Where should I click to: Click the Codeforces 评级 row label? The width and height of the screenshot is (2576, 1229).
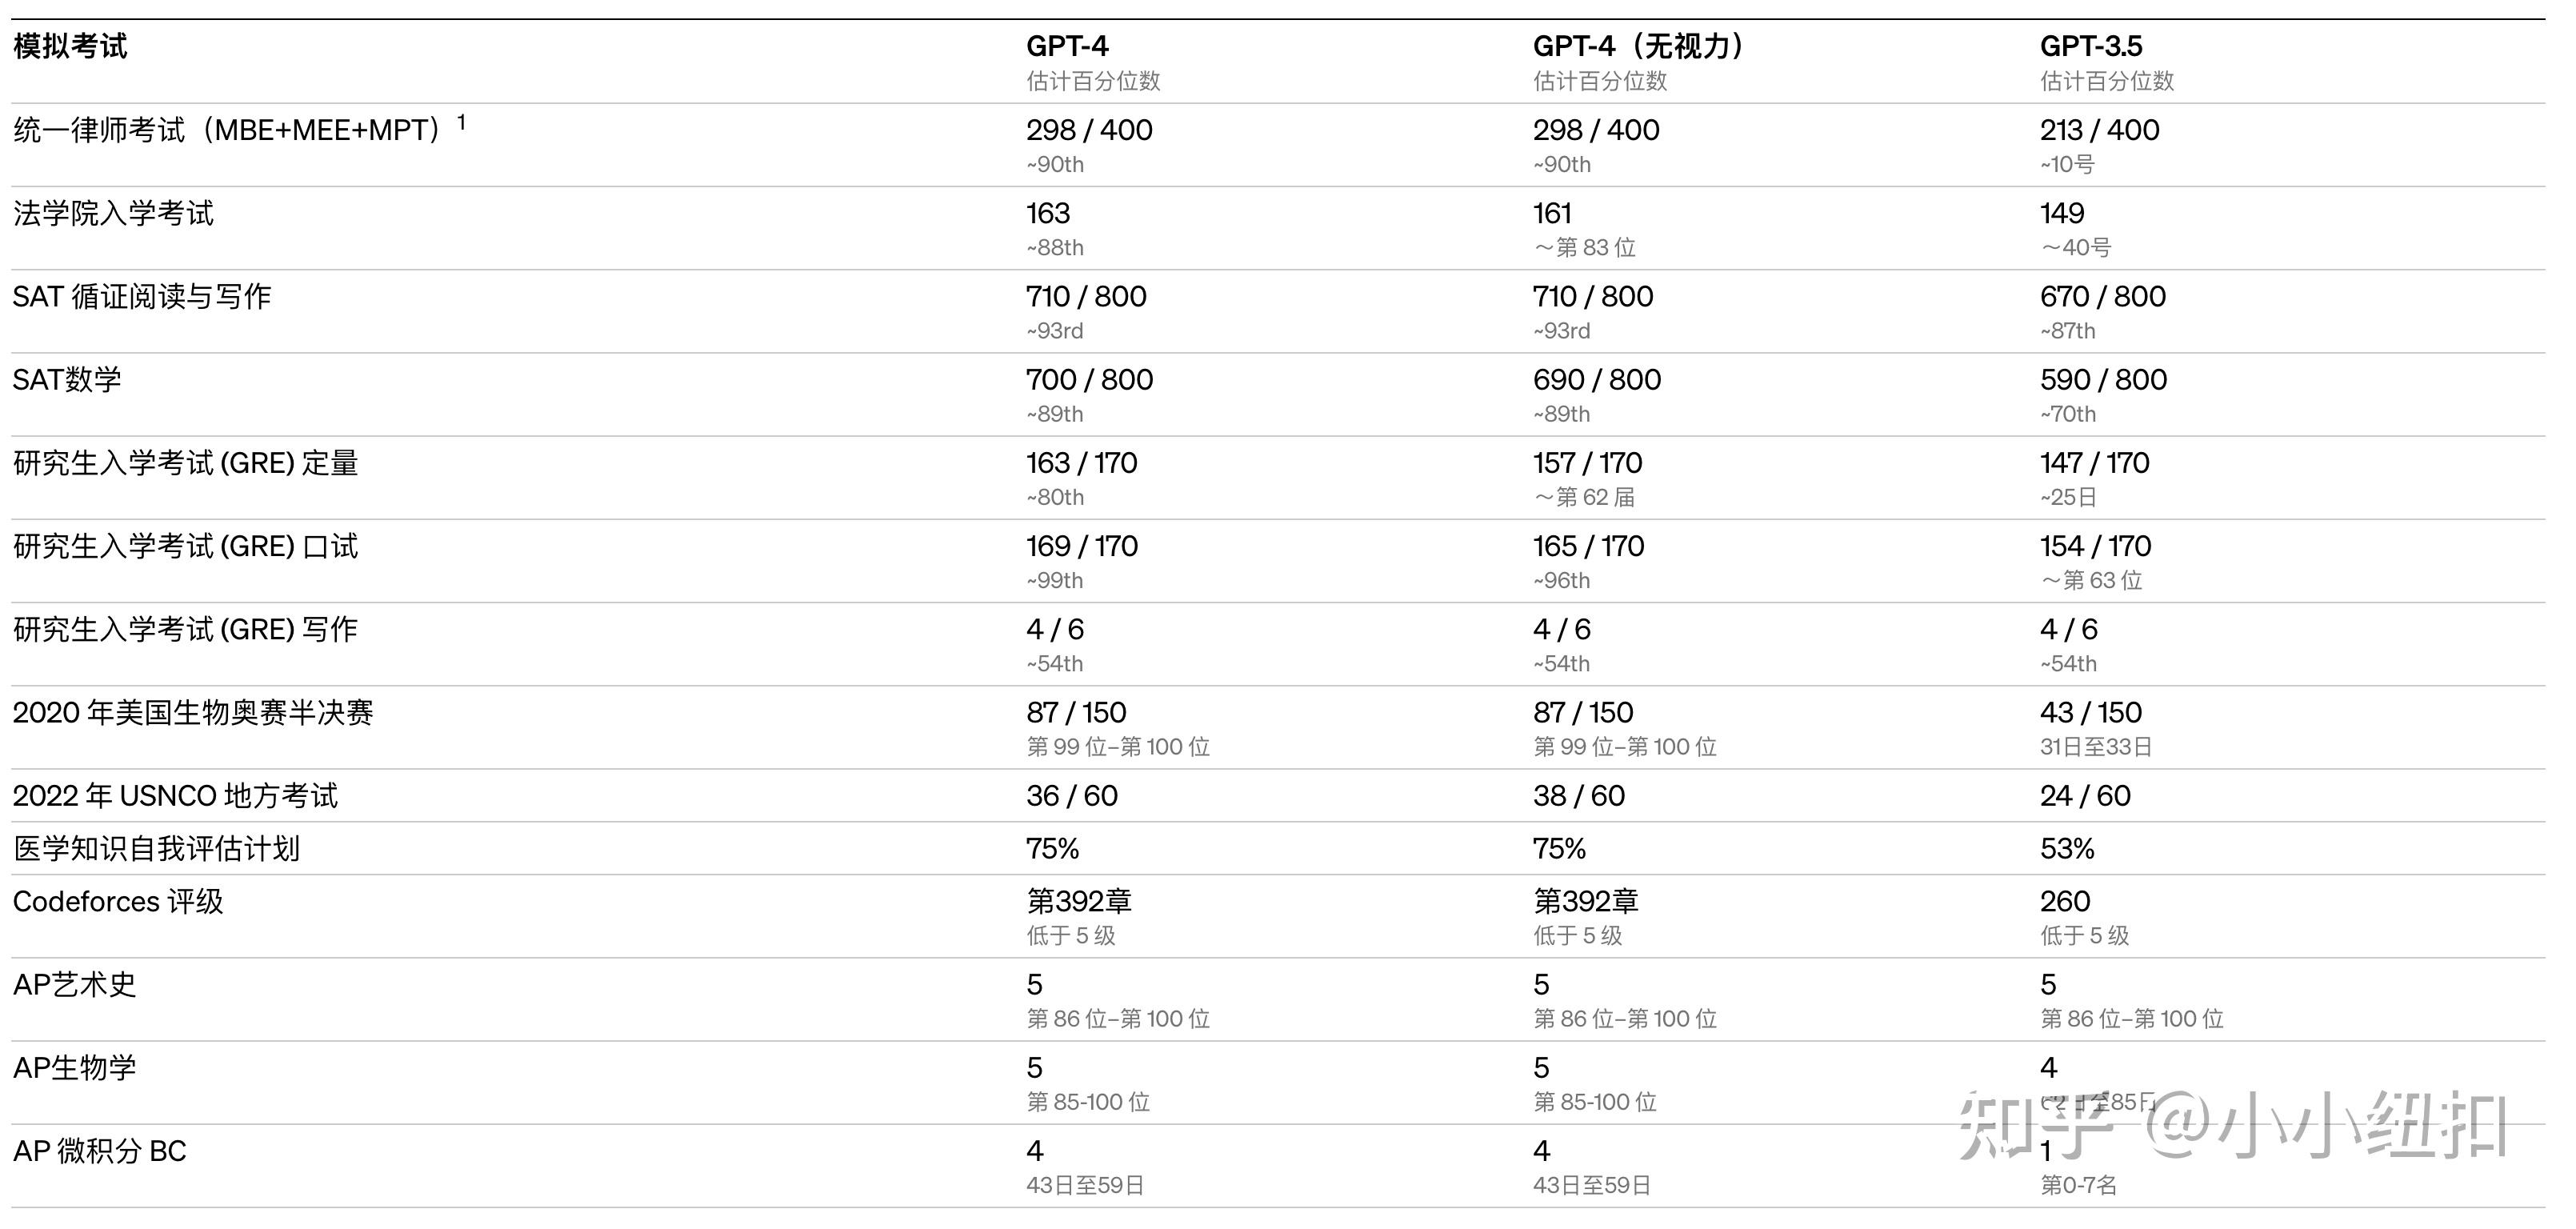(x=118, y=902)
